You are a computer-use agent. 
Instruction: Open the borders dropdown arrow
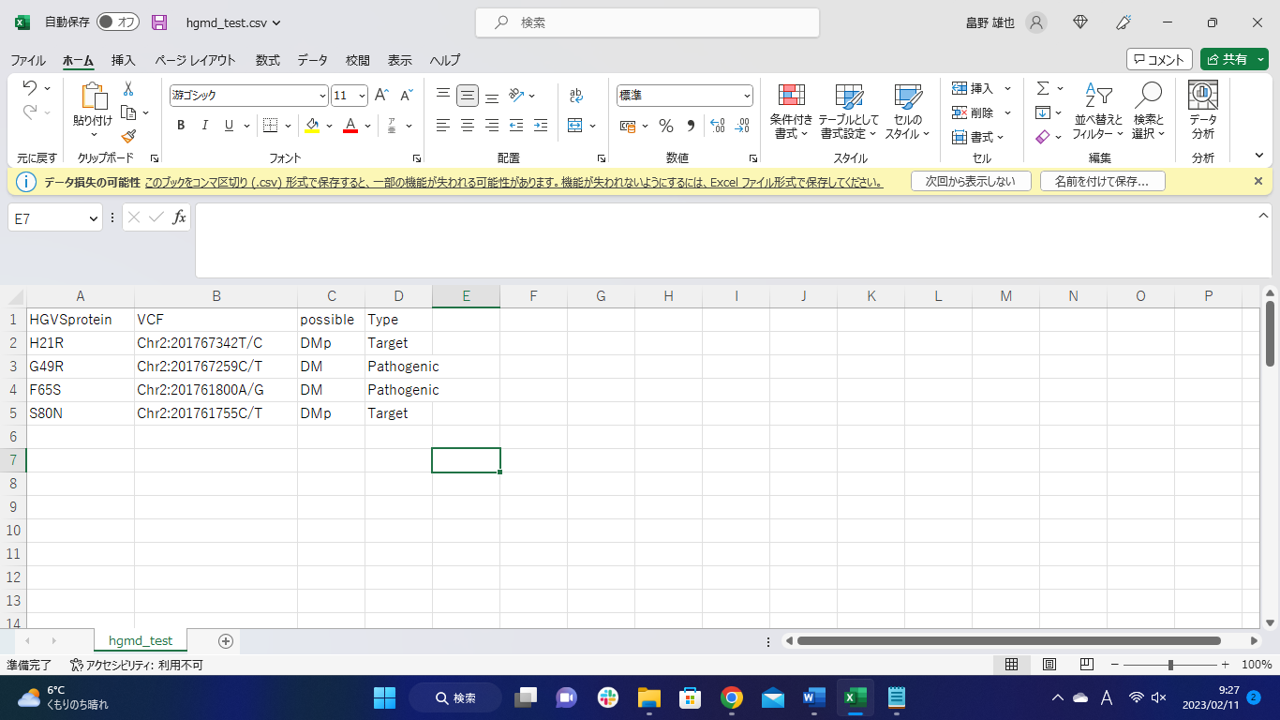coord(288,126)
